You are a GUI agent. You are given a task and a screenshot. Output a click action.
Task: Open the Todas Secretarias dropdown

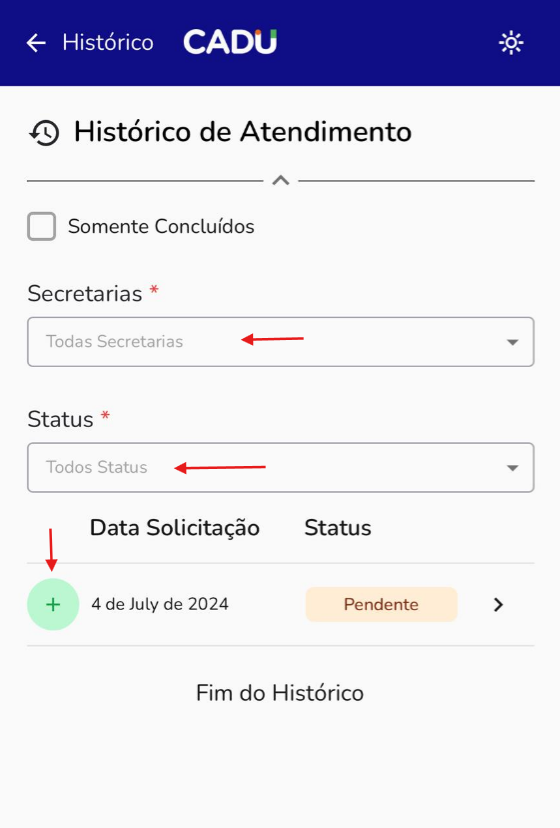point(281,342)
